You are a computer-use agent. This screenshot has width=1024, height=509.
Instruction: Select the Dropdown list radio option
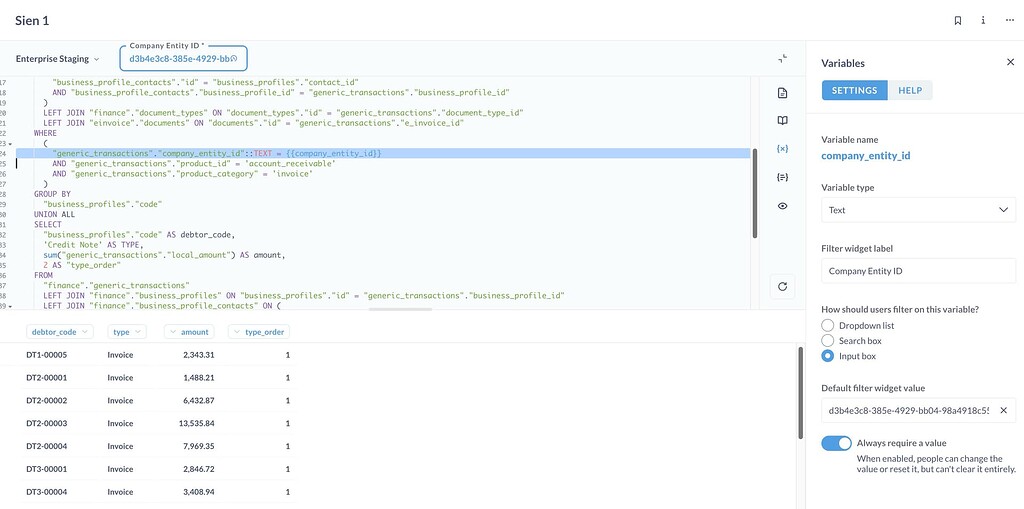(827, 326)
